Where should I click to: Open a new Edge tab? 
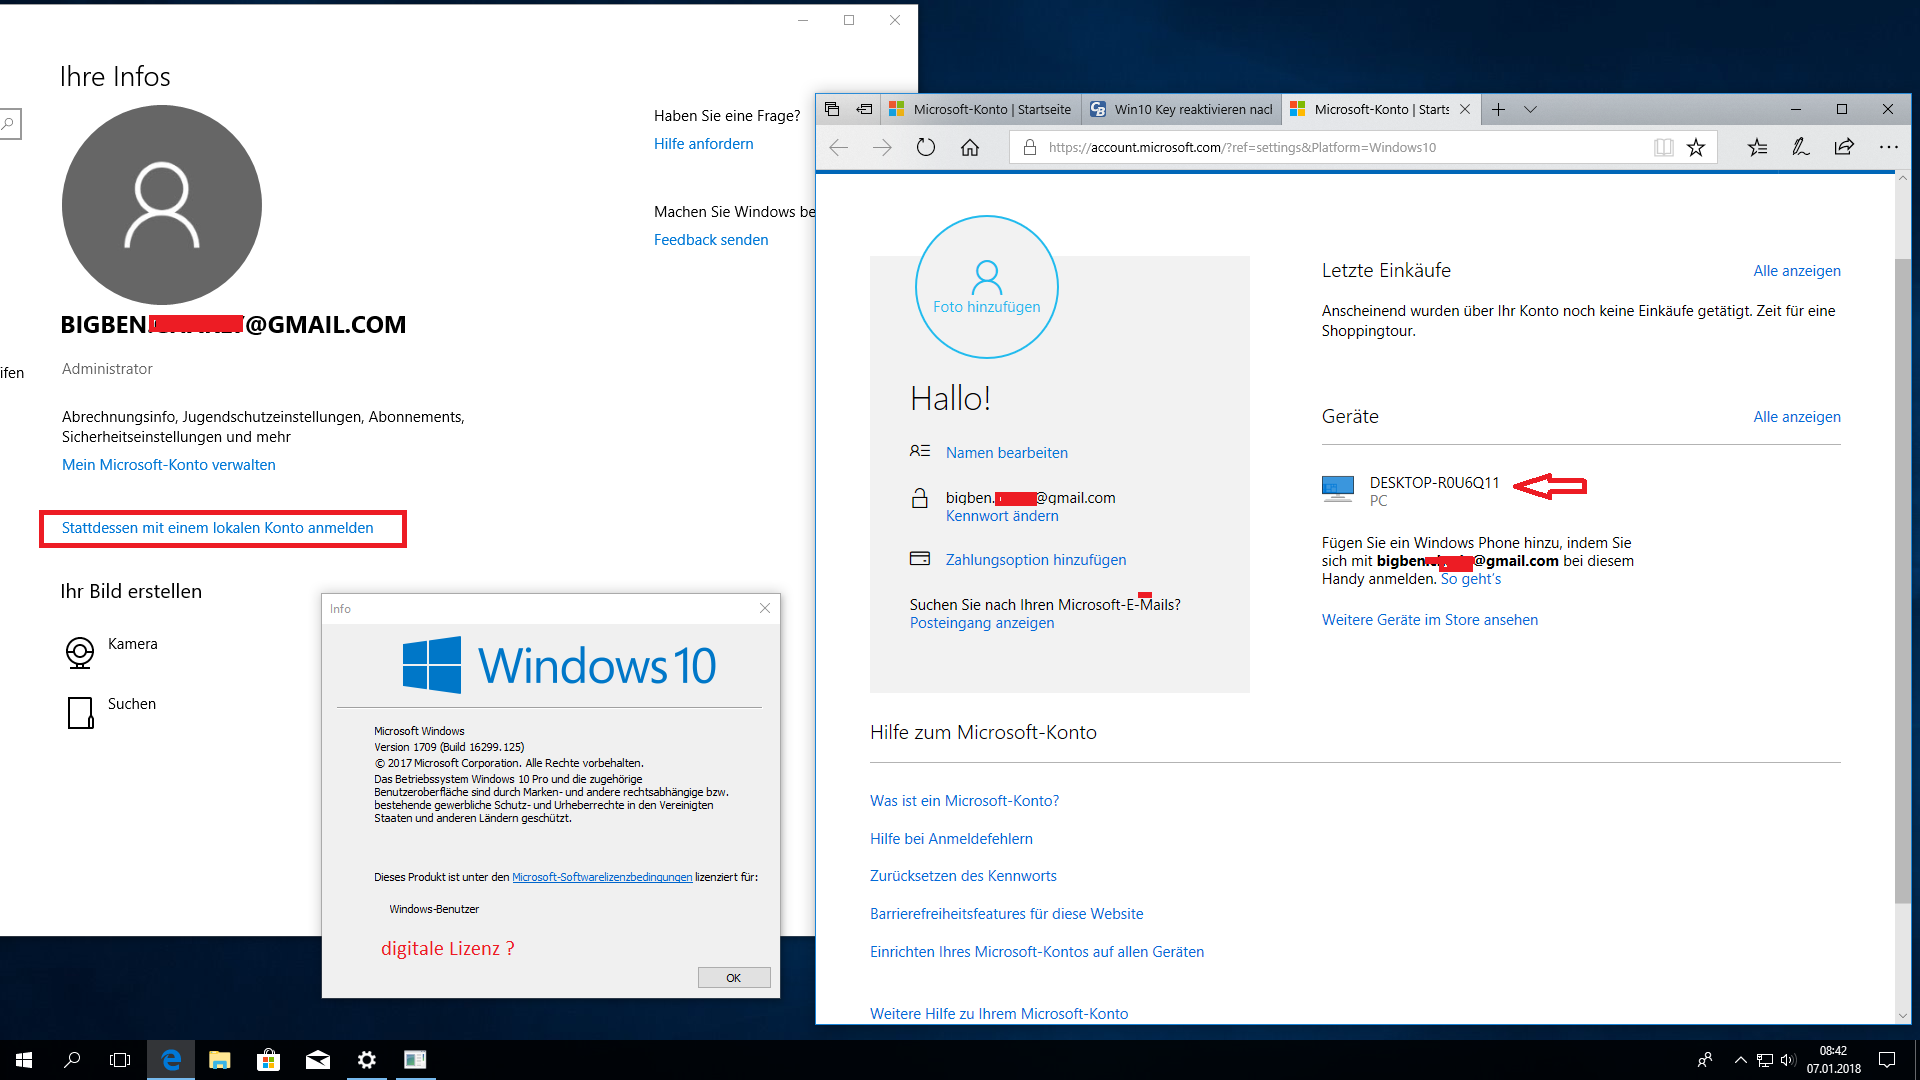pos(1498,109)
